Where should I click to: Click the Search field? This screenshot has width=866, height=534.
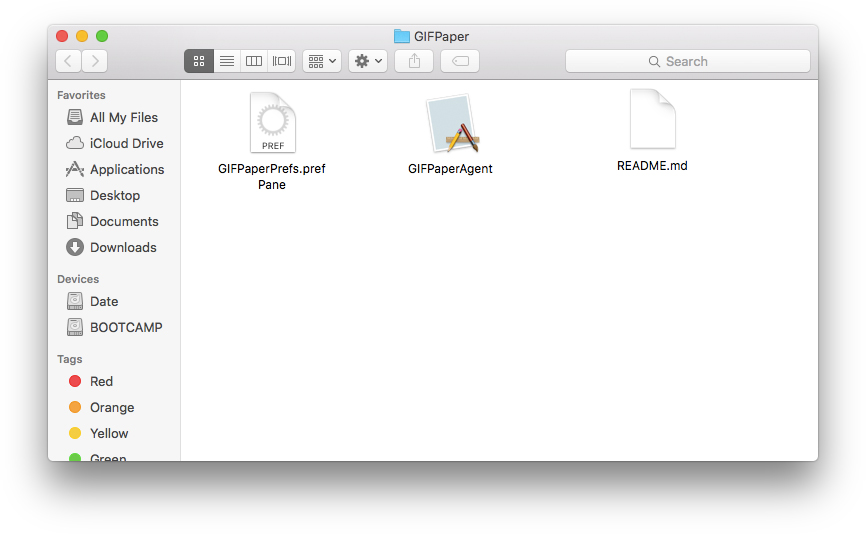click(x=687, y=61)
